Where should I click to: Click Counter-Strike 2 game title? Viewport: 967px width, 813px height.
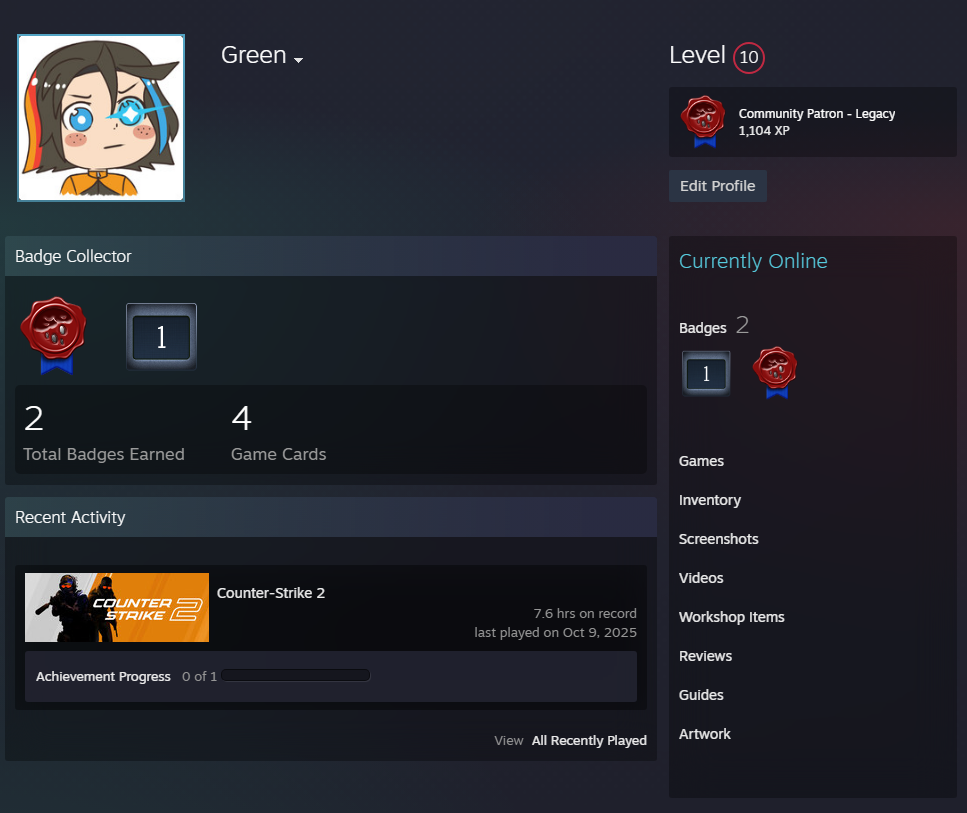pos(271,593)
